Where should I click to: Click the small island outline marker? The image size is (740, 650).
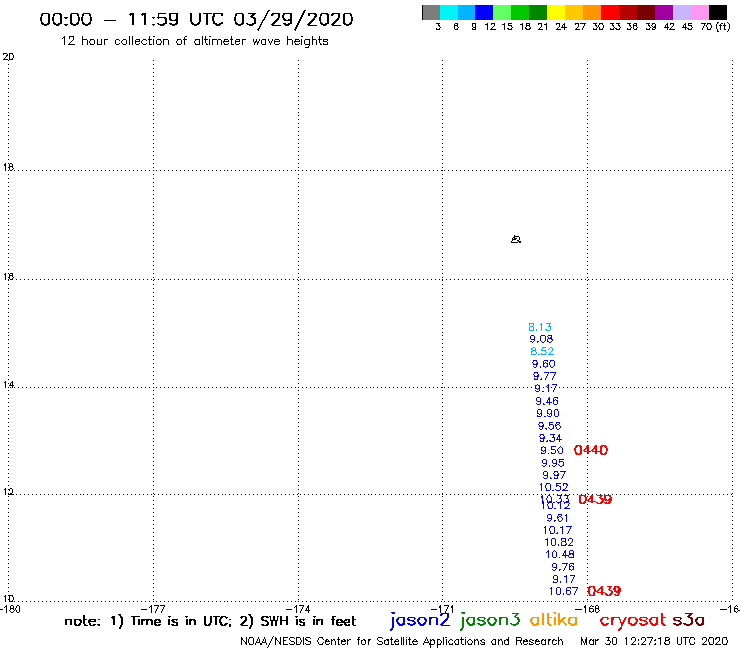coord(516,239)
